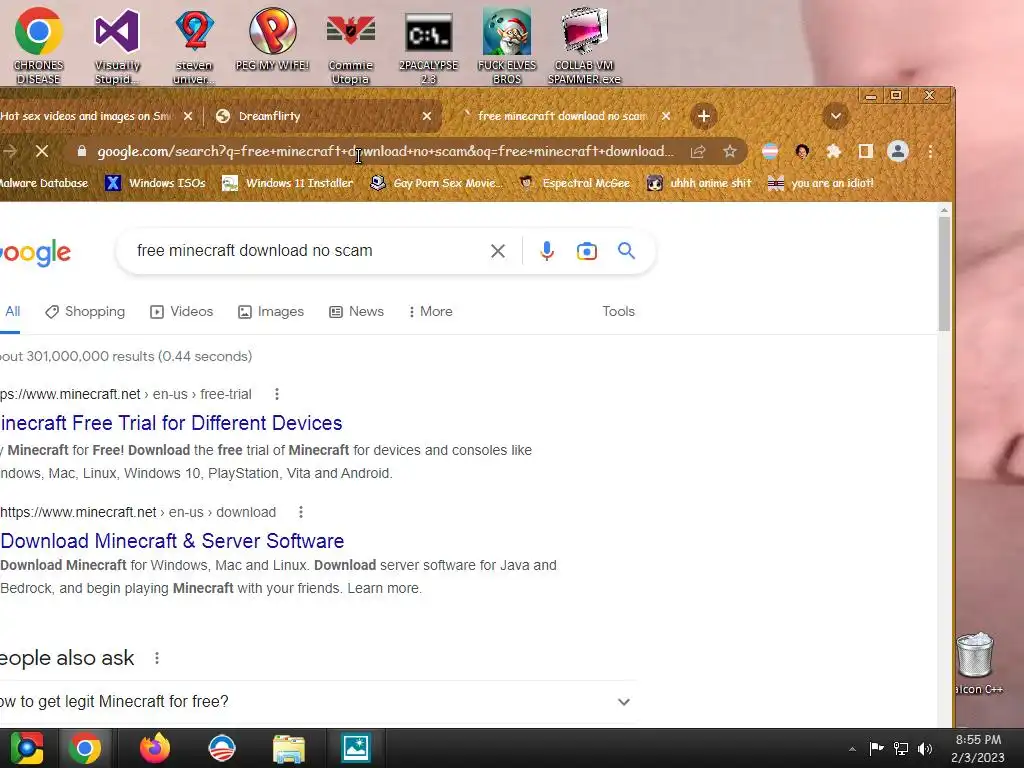Click the Google search text field

pos(307,251)
